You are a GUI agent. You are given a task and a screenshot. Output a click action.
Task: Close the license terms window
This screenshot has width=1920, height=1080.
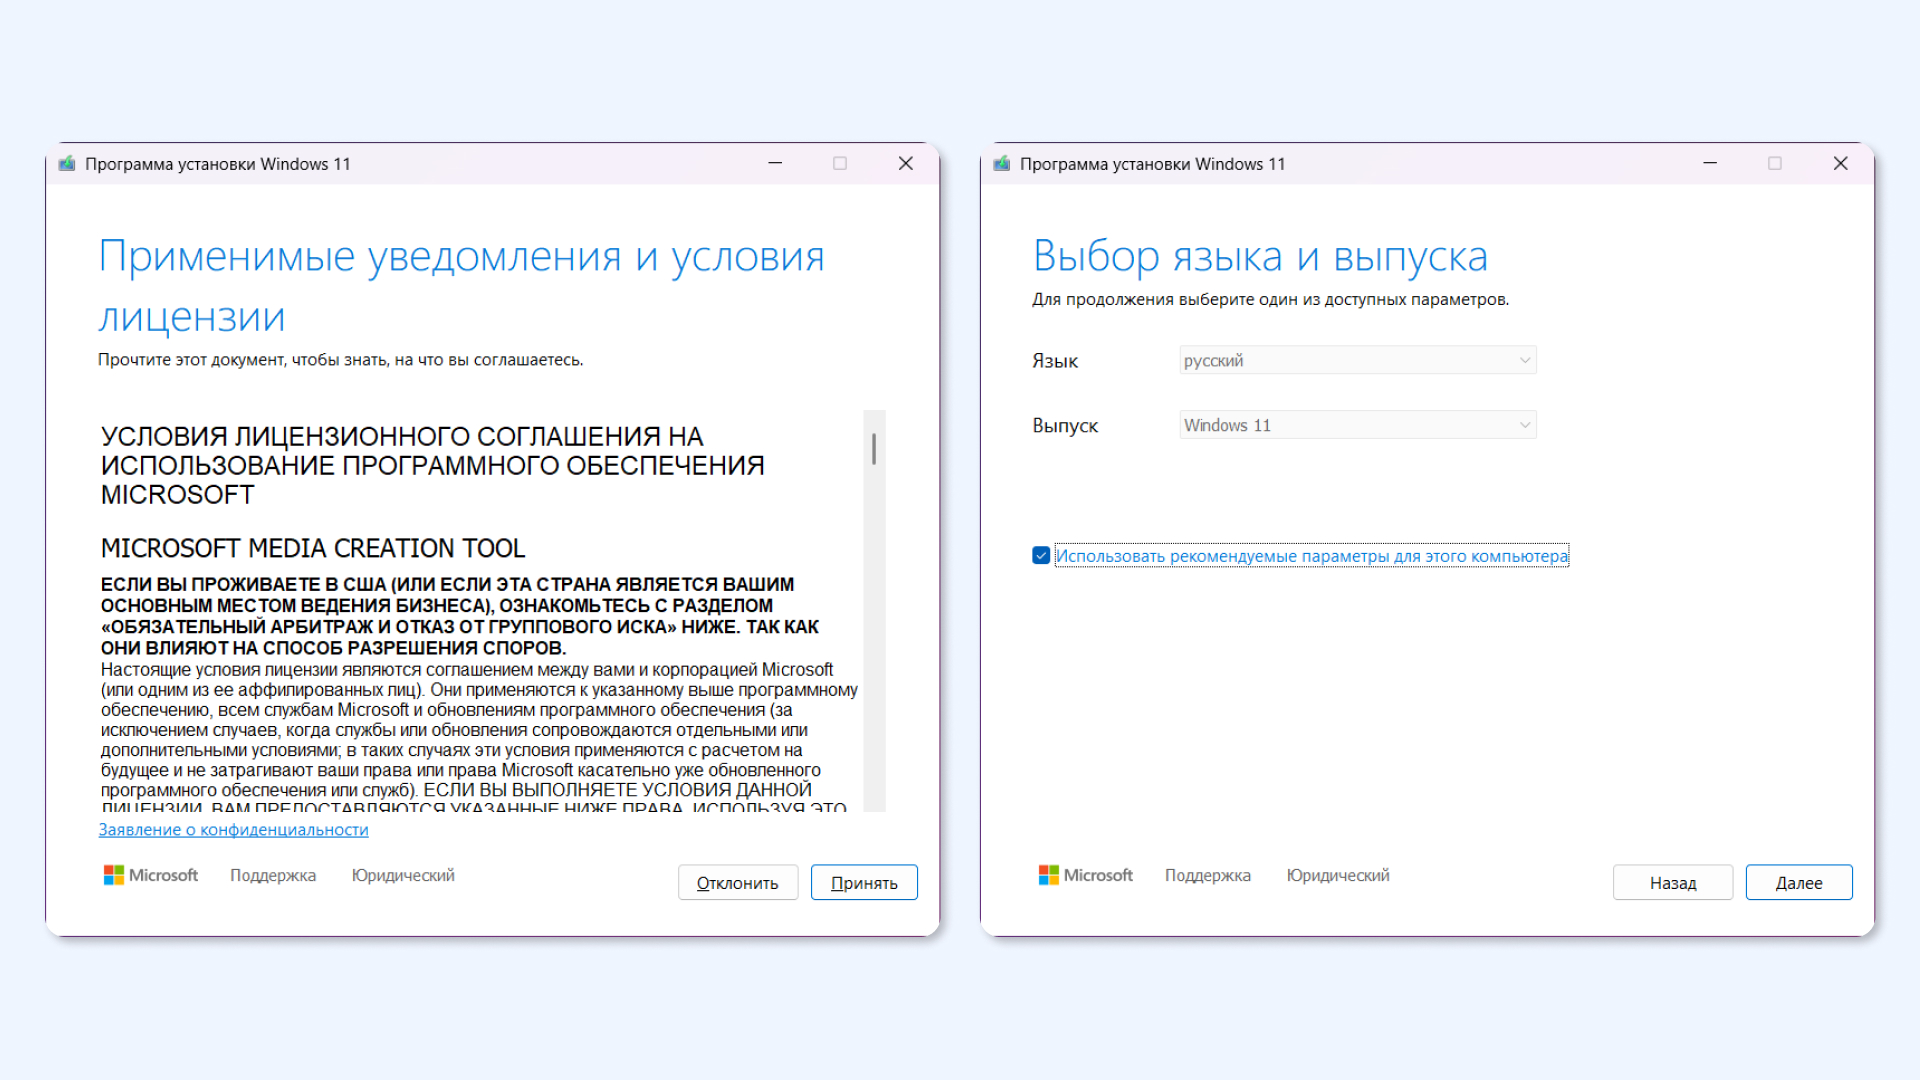click(906, 163)
